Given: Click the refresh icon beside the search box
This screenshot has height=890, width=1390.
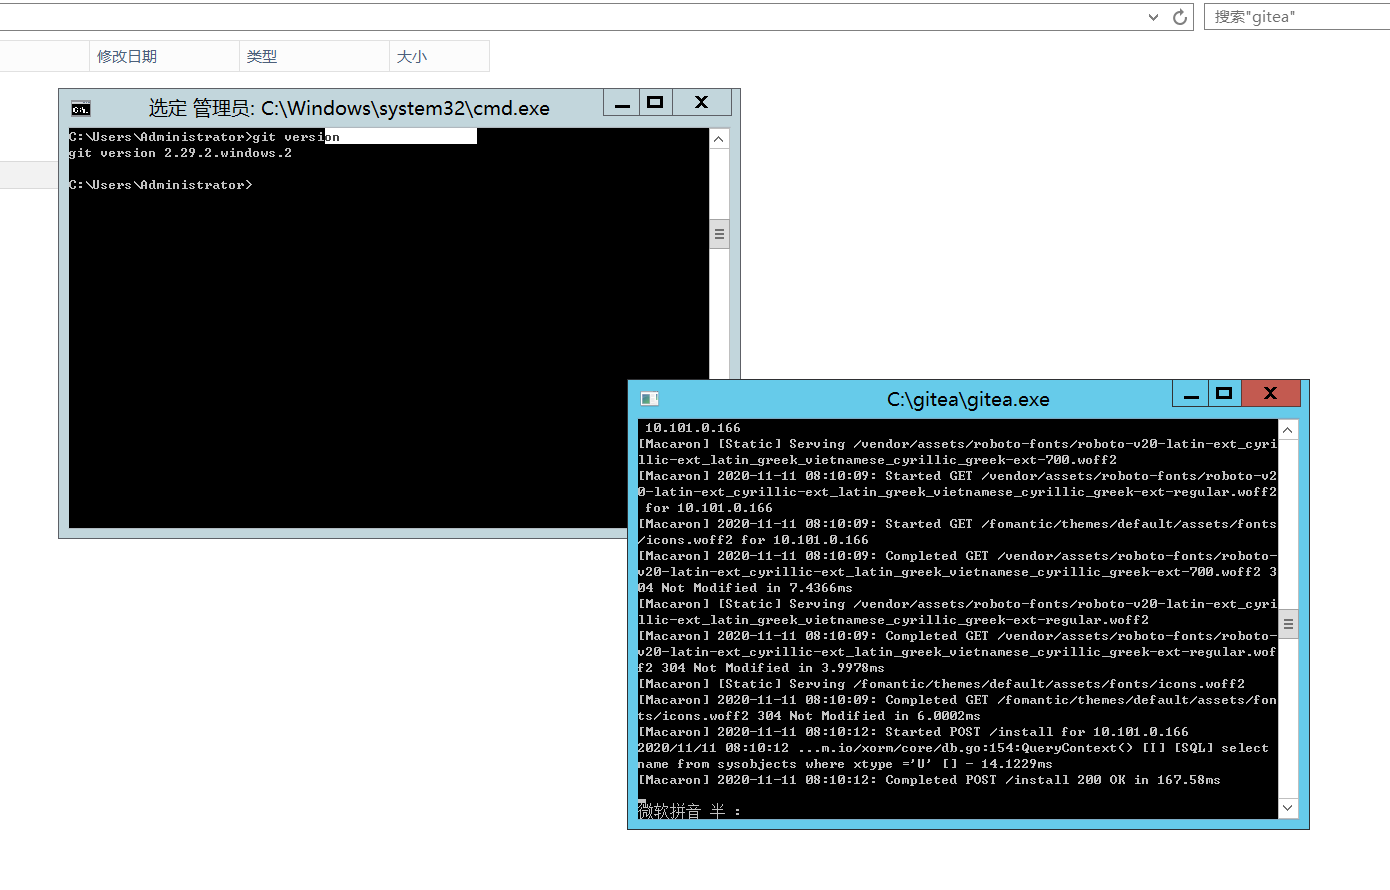Looking at the screenshot, I should 1180,16.
